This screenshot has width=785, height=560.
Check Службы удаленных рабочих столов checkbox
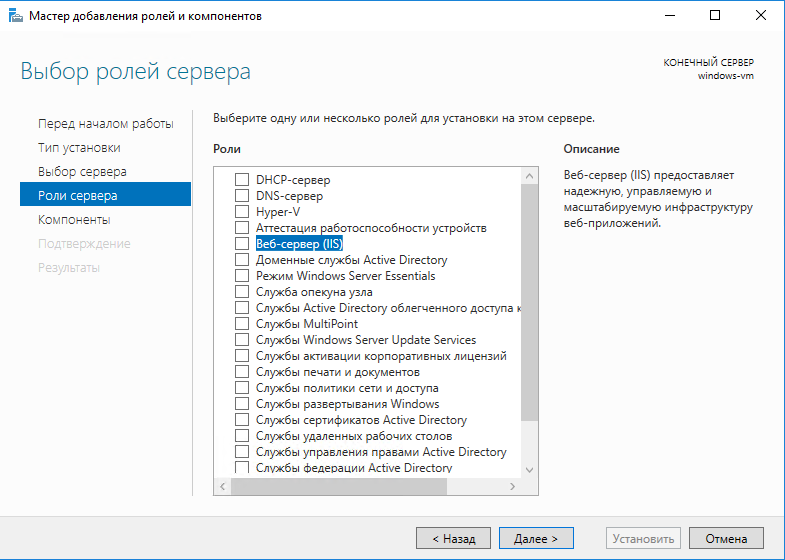(x=242, y=436)
